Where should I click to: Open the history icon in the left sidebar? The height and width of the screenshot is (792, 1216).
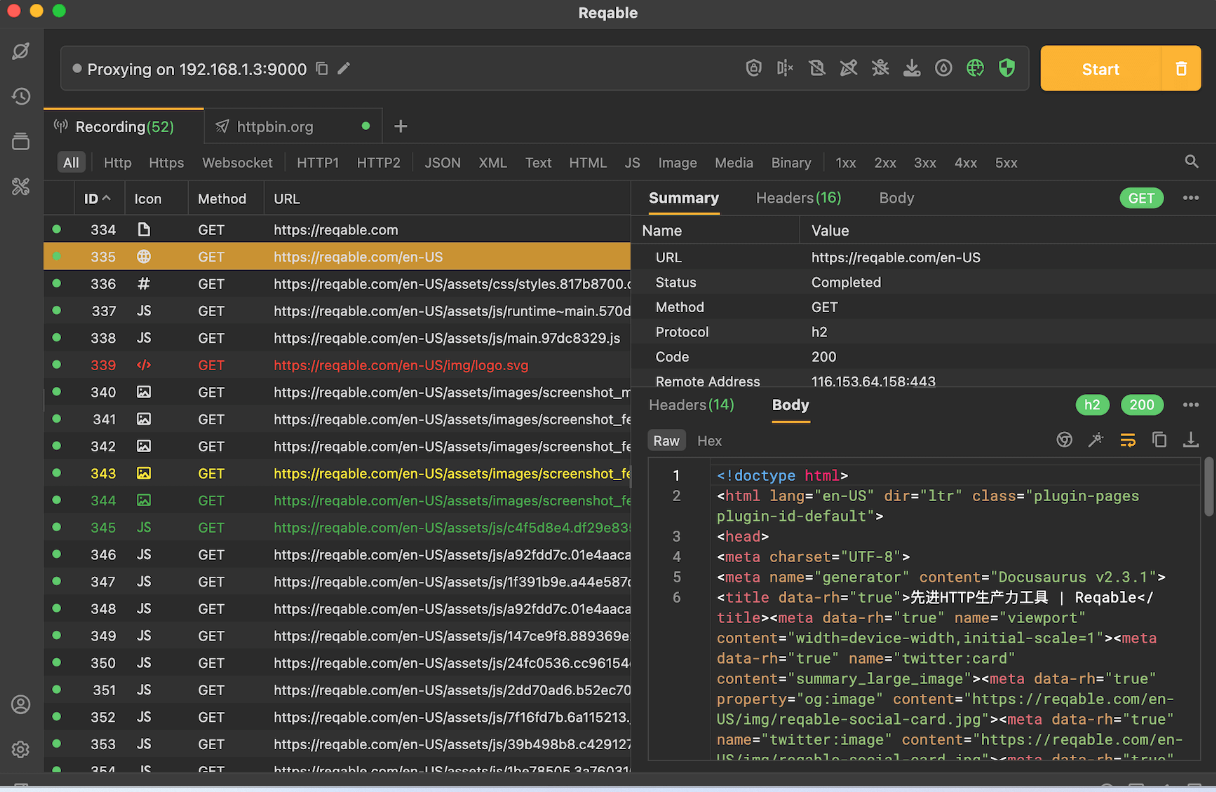coord(20,96)
